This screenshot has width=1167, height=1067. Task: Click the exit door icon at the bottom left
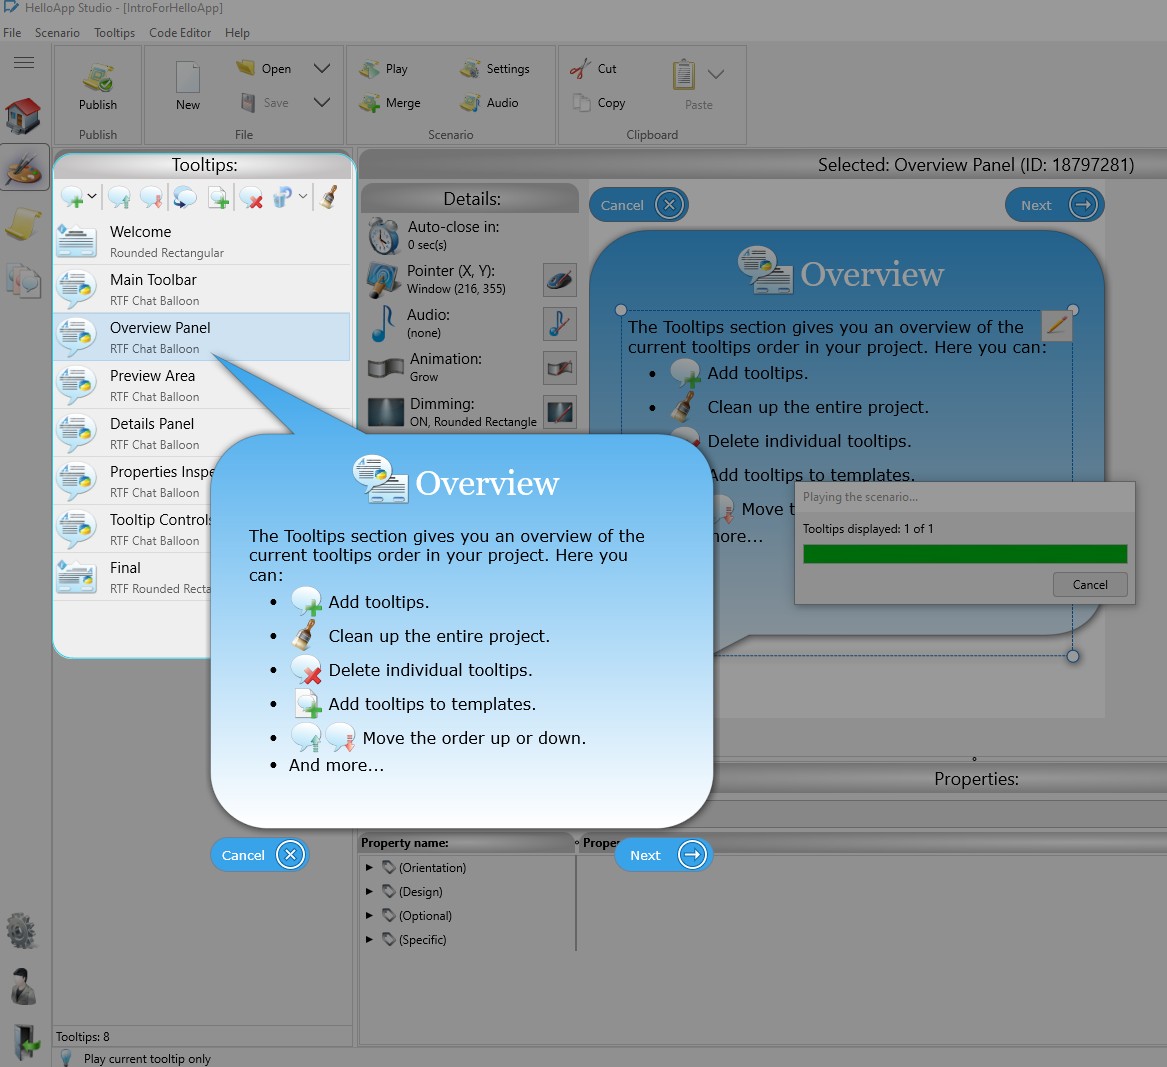(26, 1042)
